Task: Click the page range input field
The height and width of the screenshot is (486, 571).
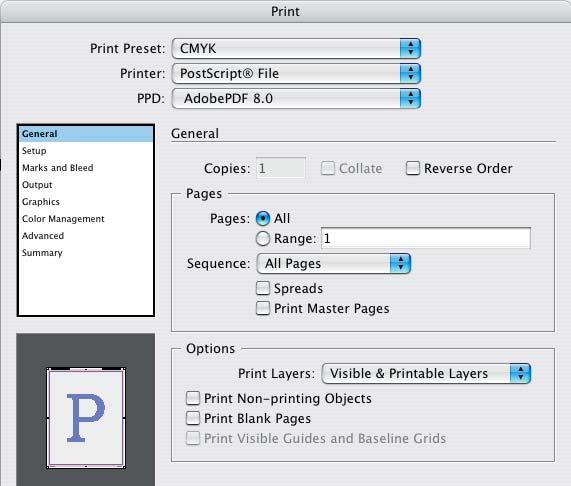Action: [426, 238]
